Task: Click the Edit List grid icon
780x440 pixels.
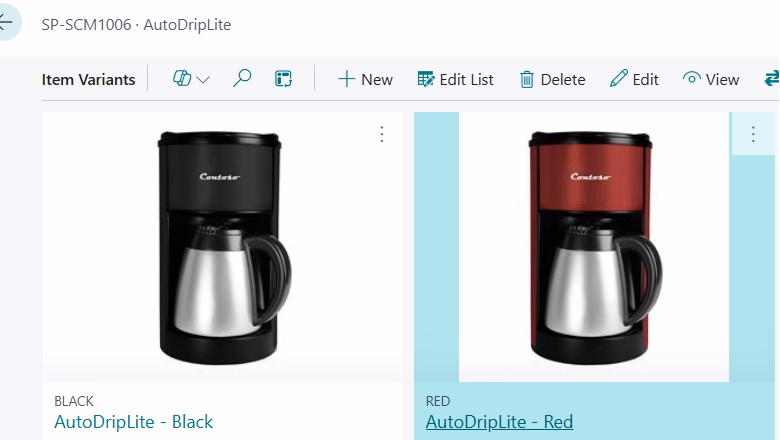Action: (x=426, y=79)
